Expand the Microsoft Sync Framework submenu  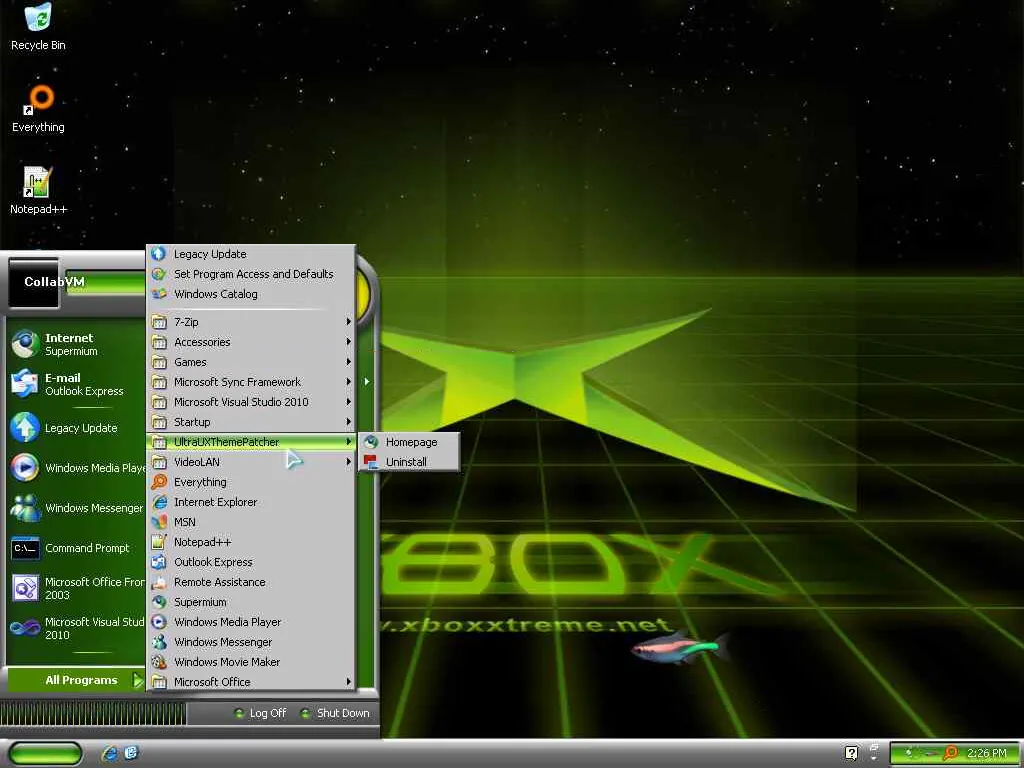click(251, 382)
